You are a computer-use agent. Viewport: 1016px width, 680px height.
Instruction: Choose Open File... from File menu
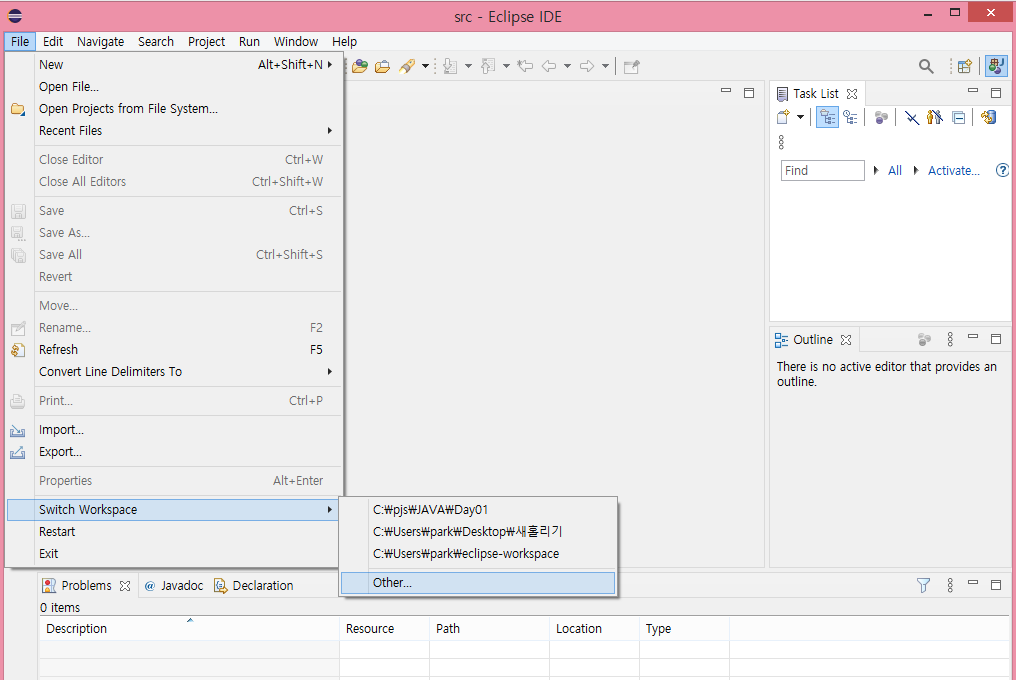(x=174, y=87)
